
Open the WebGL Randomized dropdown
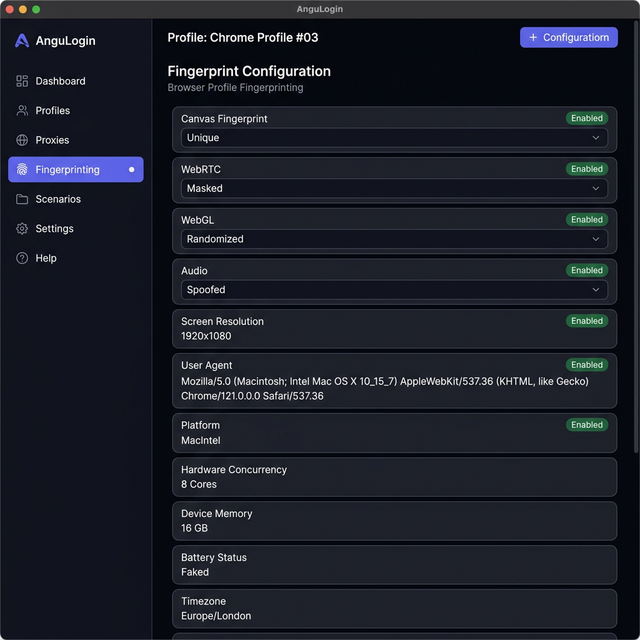[394, 239]
